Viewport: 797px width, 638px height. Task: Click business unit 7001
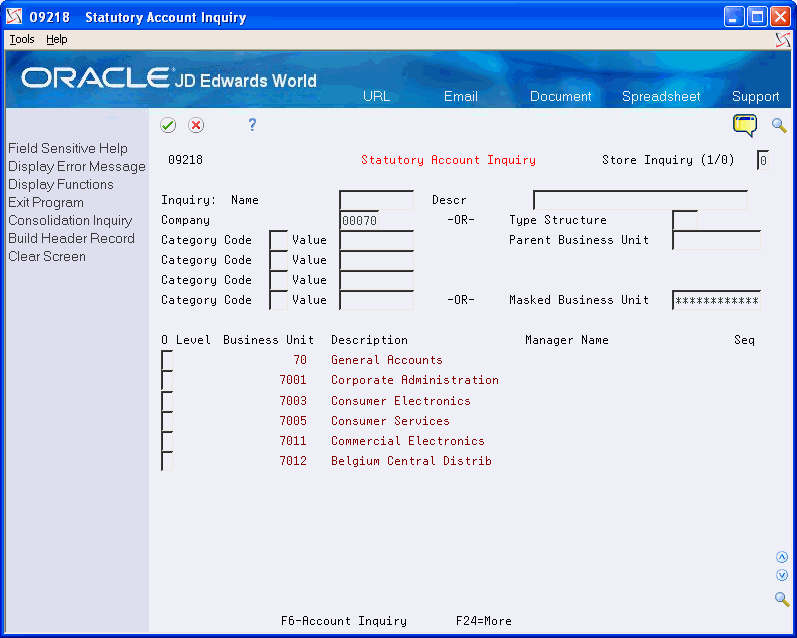[293, 380]
